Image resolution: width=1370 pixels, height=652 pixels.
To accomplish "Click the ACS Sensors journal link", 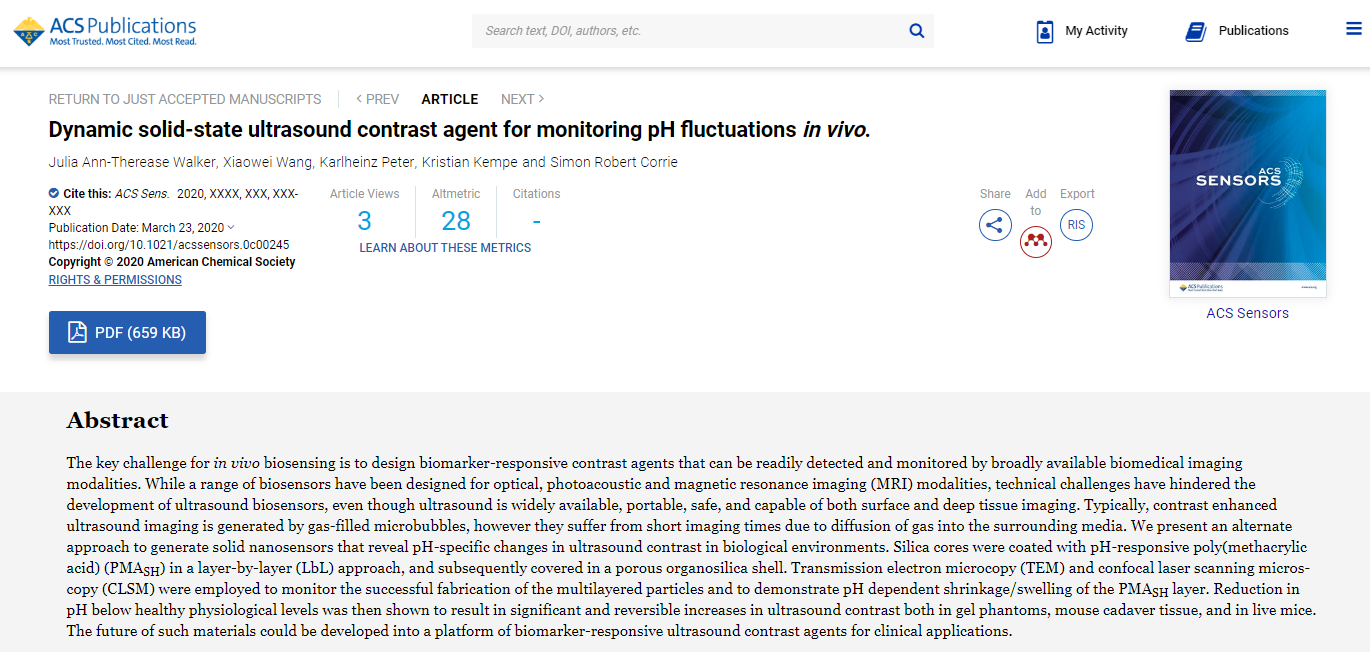I will tap(1247, 313).
